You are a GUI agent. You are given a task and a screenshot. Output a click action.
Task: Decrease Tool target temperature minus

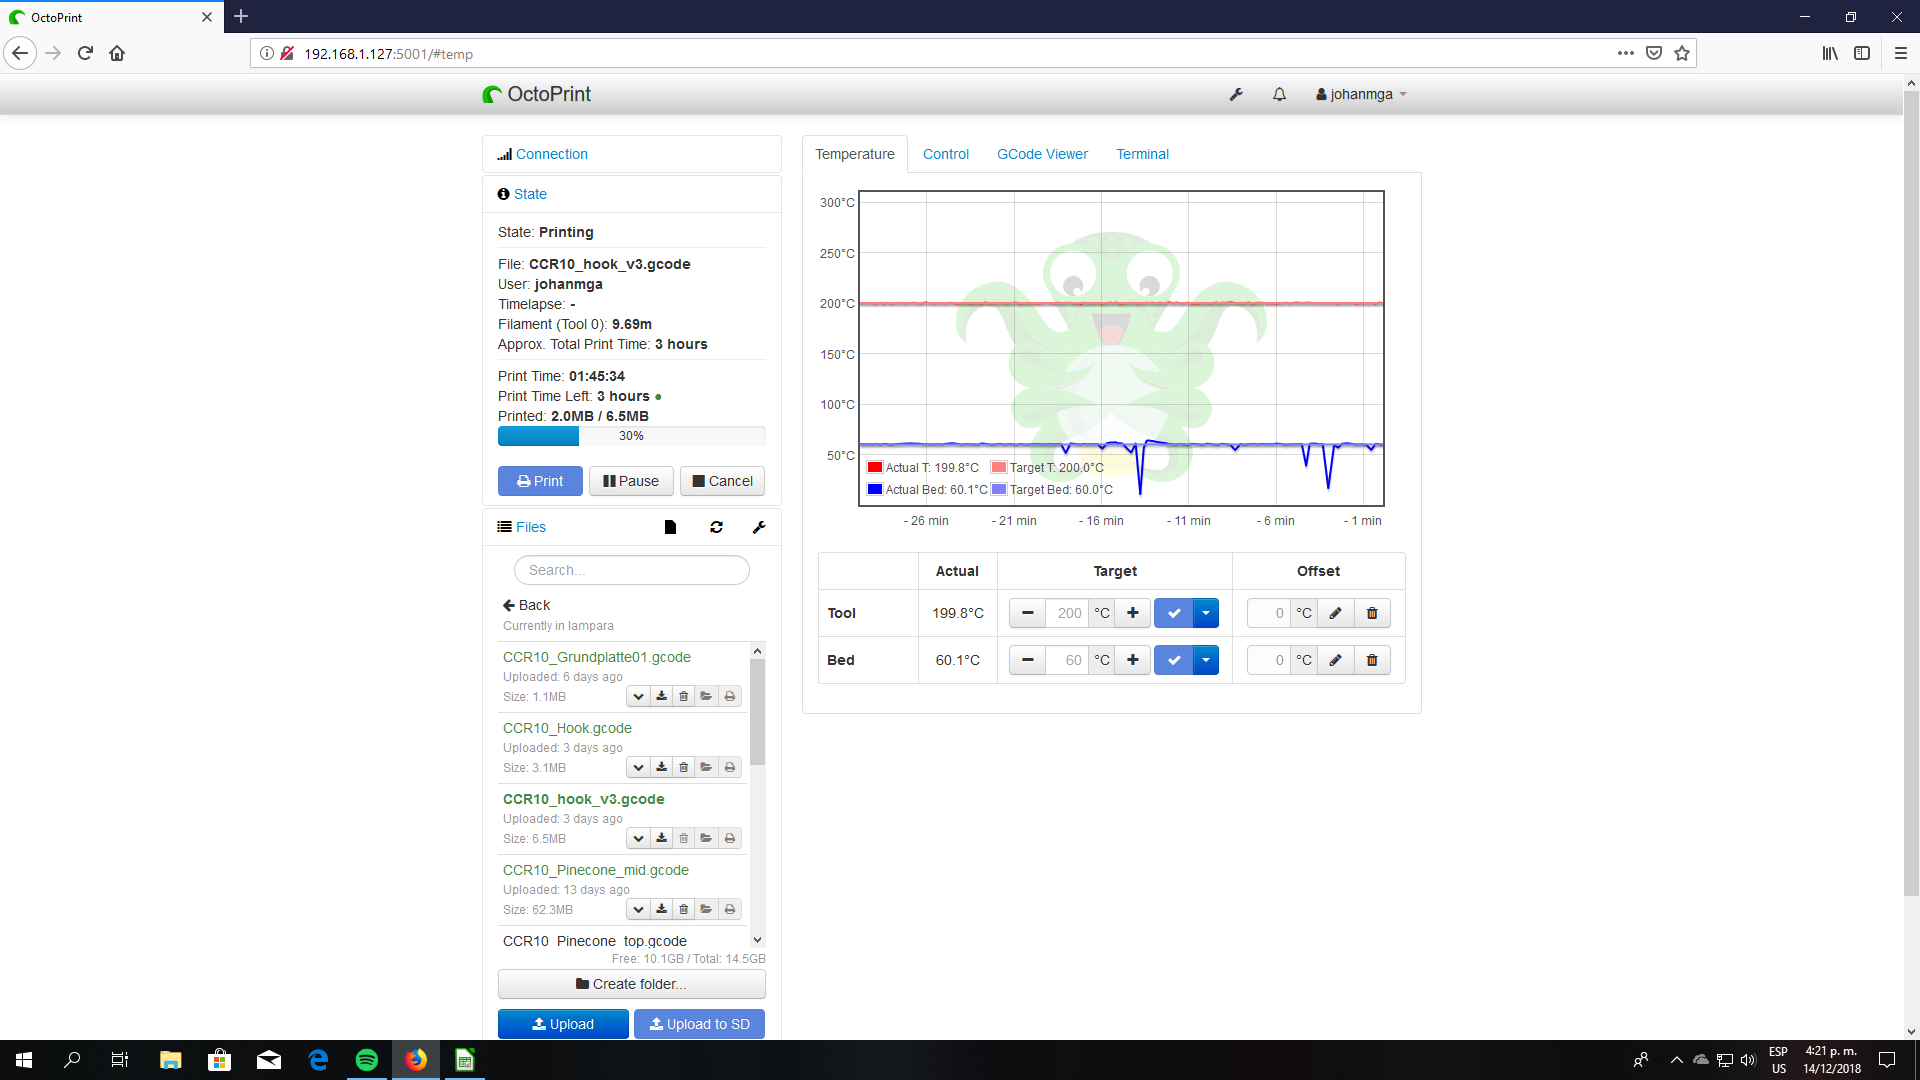pyautogui.click(x=1027, y=613)
